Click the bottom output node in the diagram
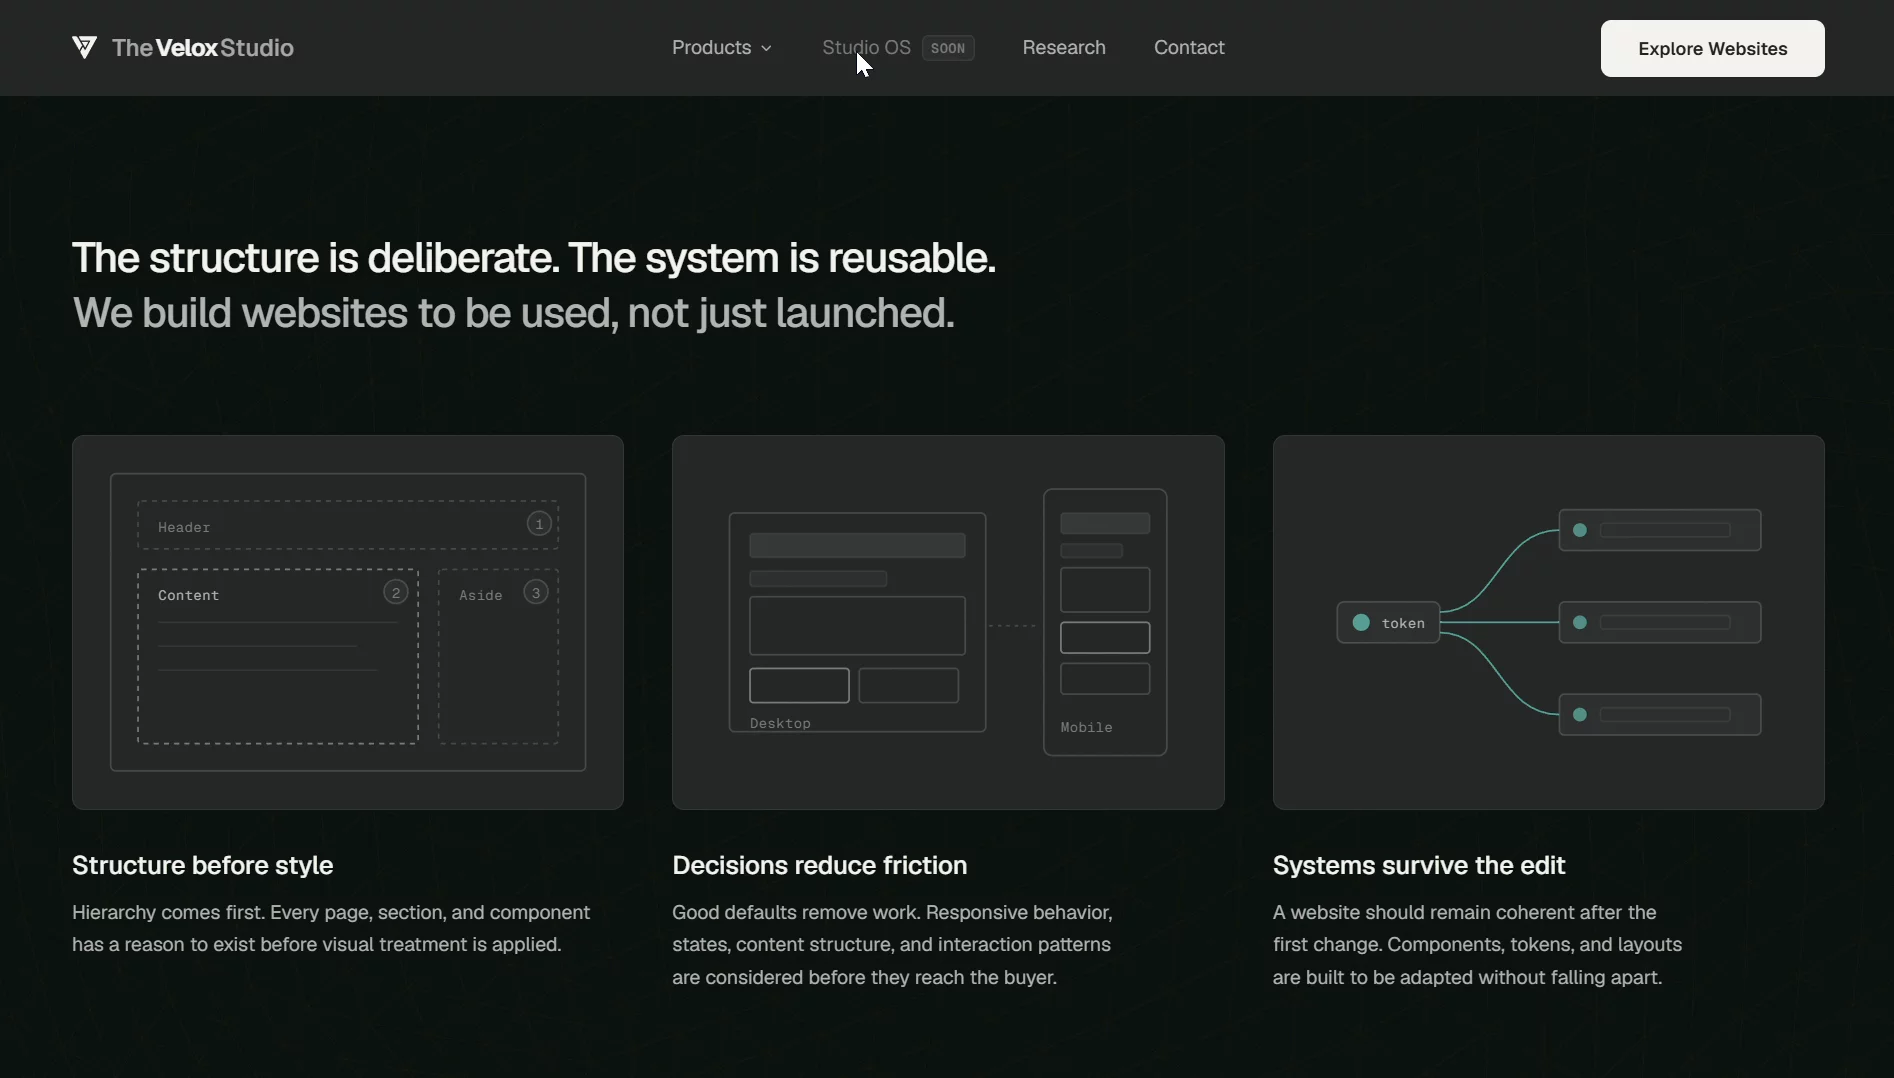The height and width of the screenshot is (1078, 1894). (x=1660, y=714)
